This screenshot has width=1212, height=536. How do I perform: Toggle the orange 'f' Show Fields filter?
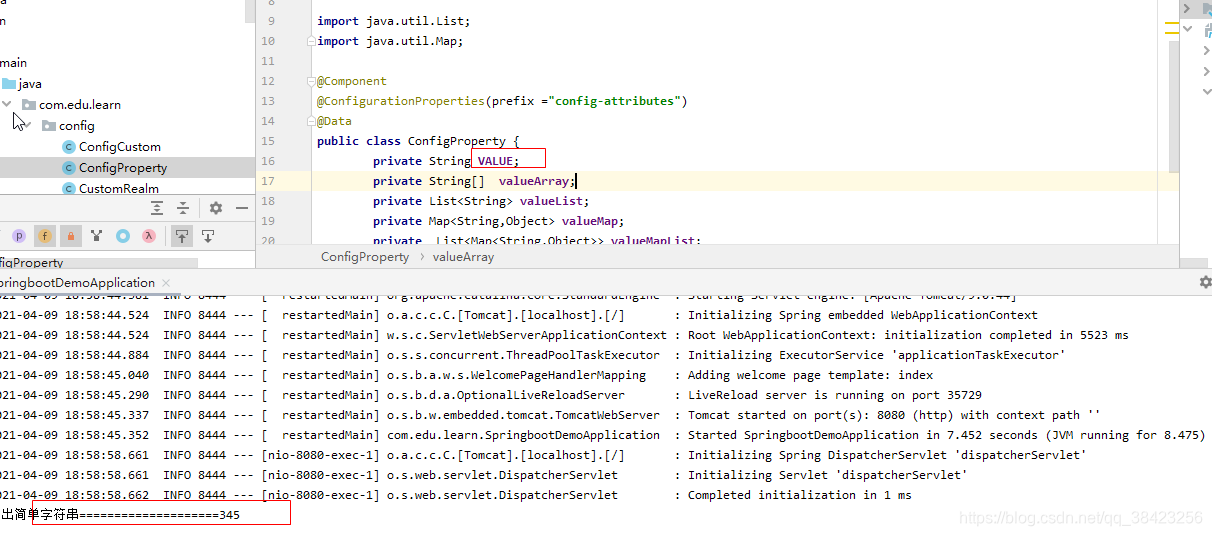point(45,236)
